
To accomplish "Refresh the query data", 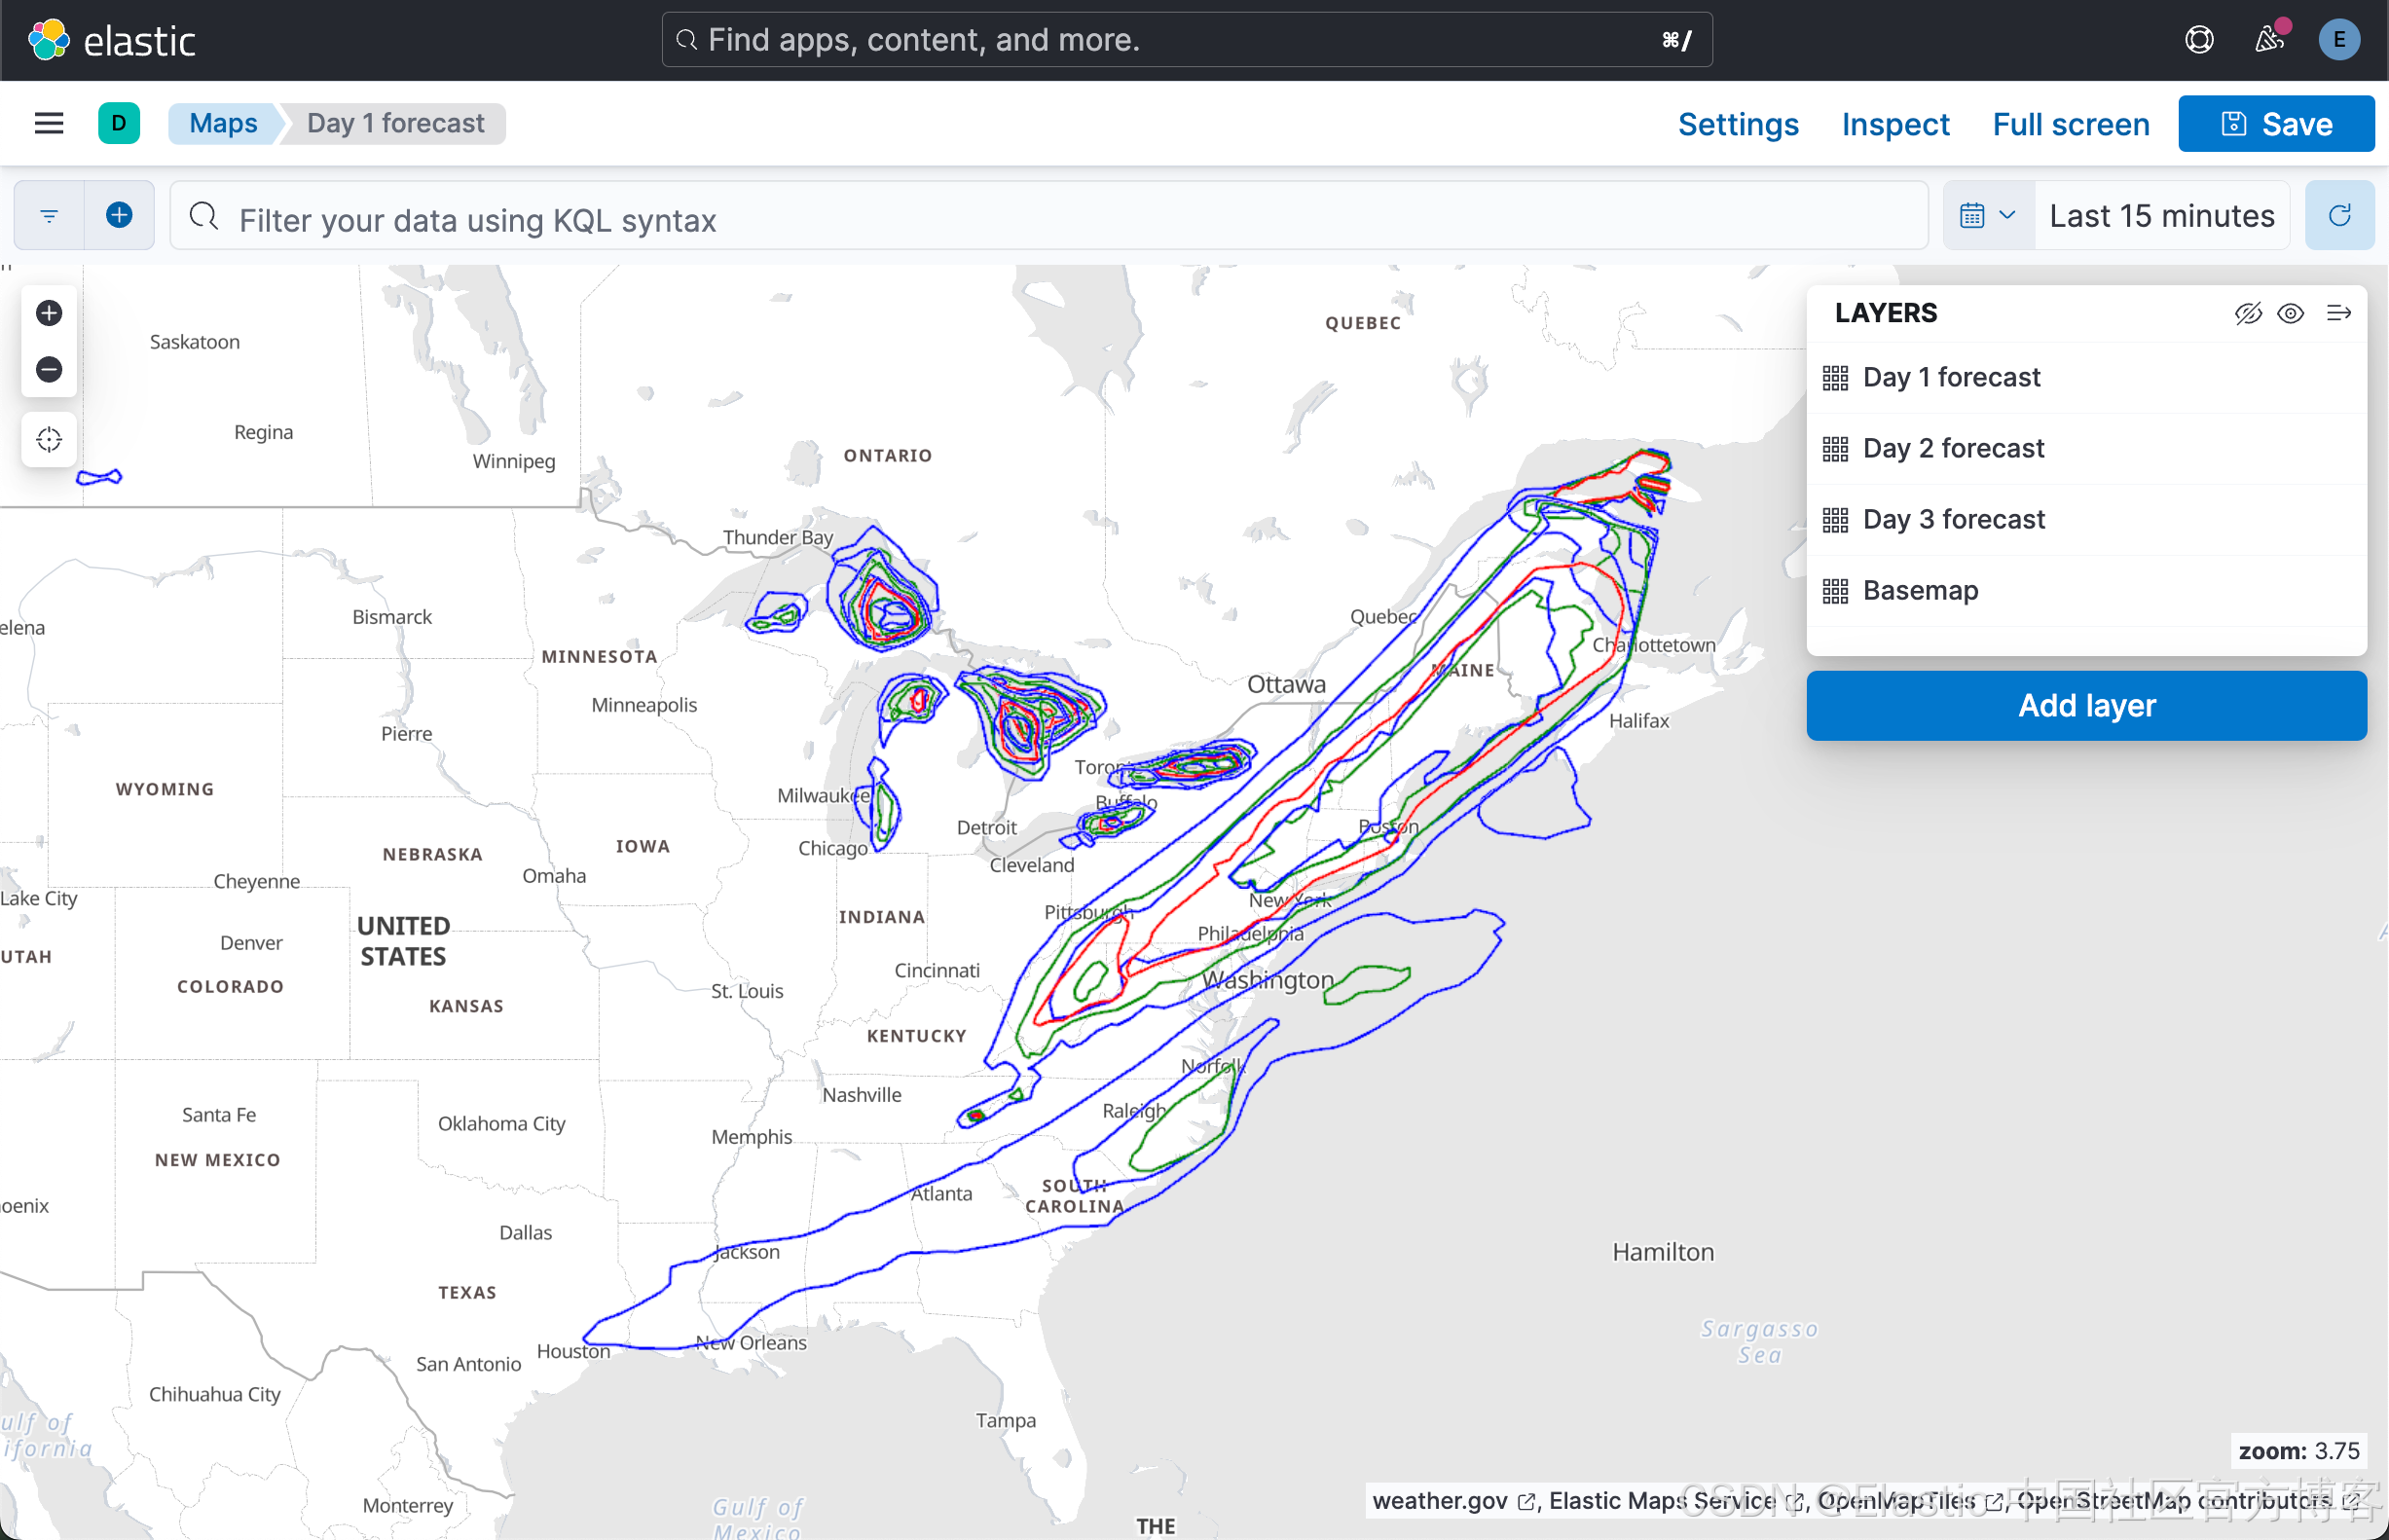I will (x=2339, y=215).
